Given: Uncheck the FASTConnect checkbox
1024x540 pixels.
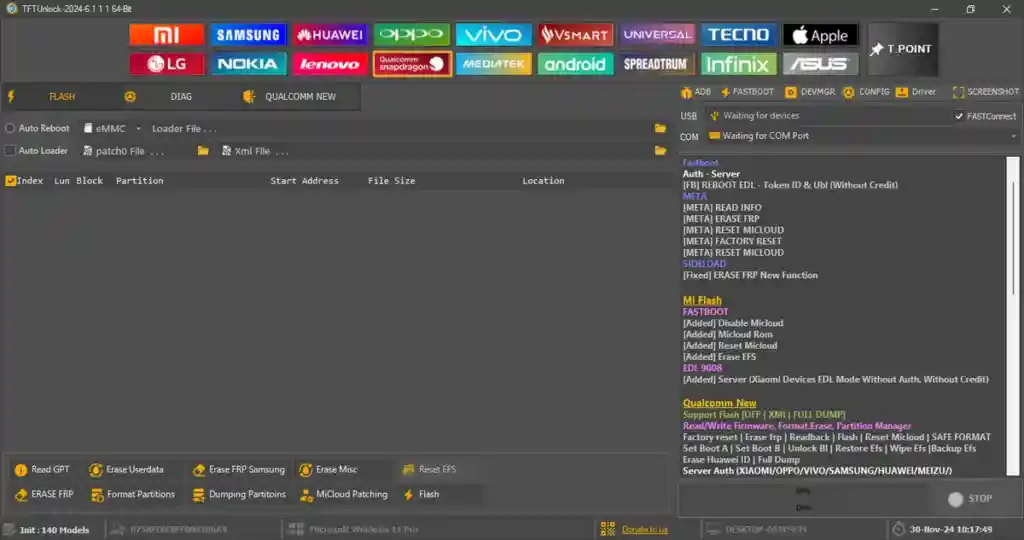Looking at the screenshot, I should (x=959, y=116).
